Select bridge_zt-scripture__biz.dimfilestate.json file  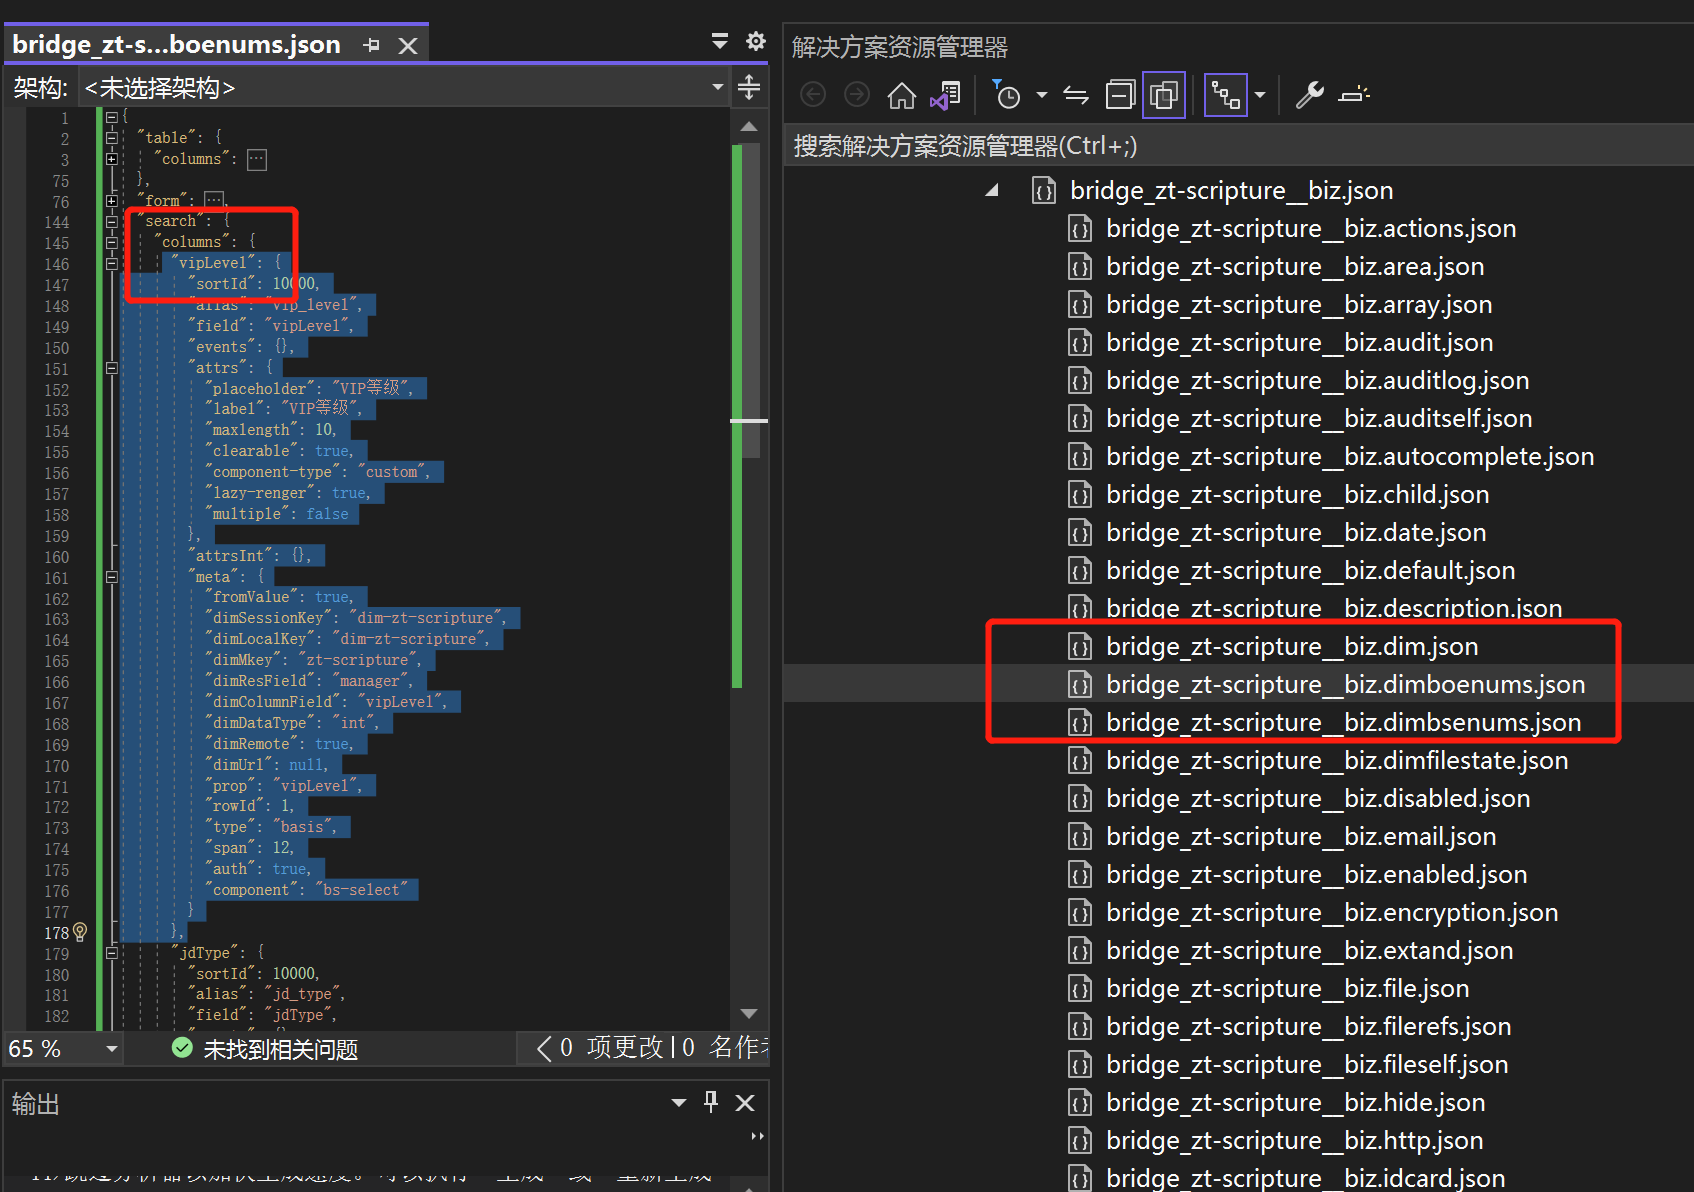pyautogui.click(x=1336, y=760)
